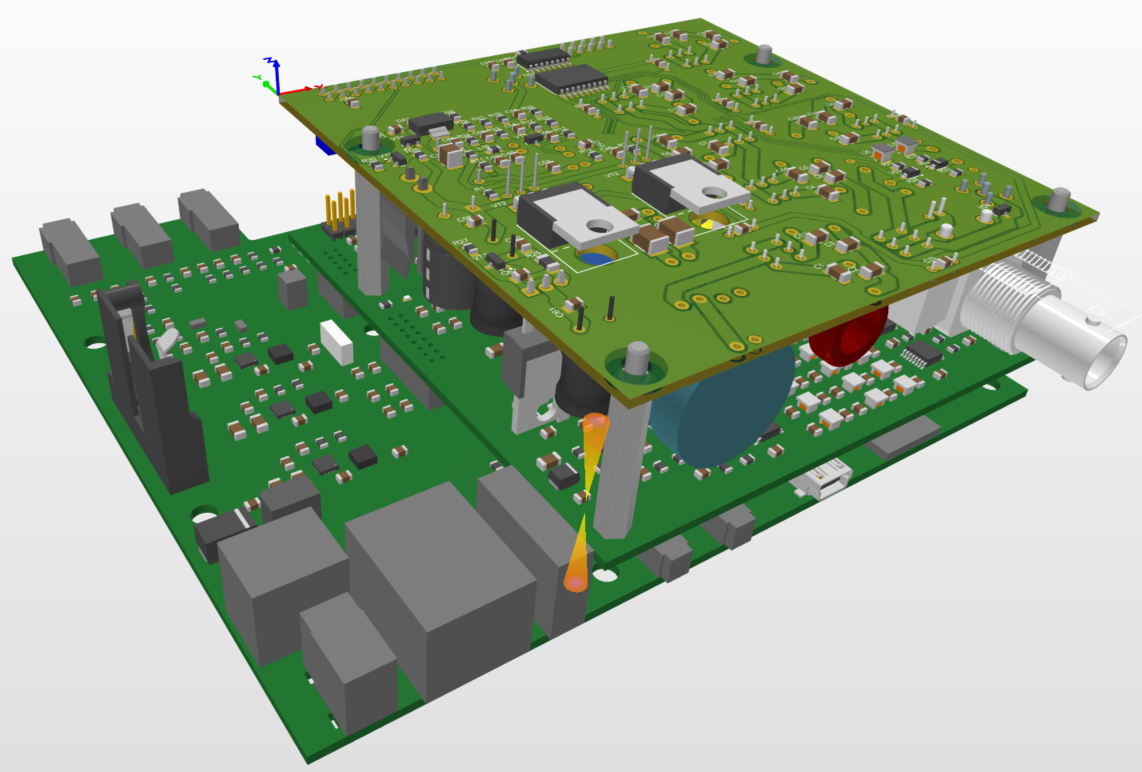Click the standoff pin above the BNC connector
The image size is (1142, 772).
pyautogui.click(x=1059, y=198)
